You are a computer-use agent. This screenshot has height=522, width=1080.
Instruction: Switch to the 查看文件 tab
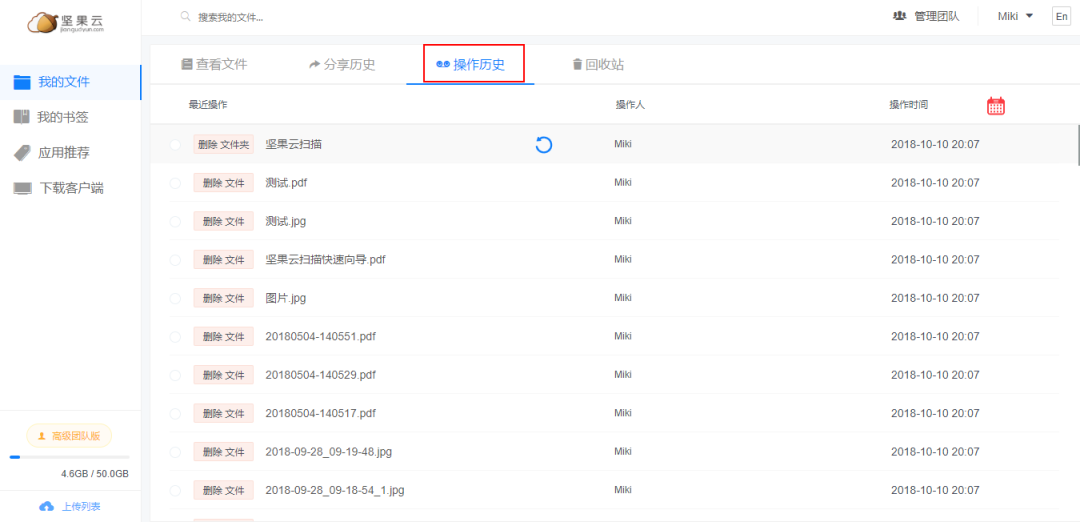coord(214,65)
